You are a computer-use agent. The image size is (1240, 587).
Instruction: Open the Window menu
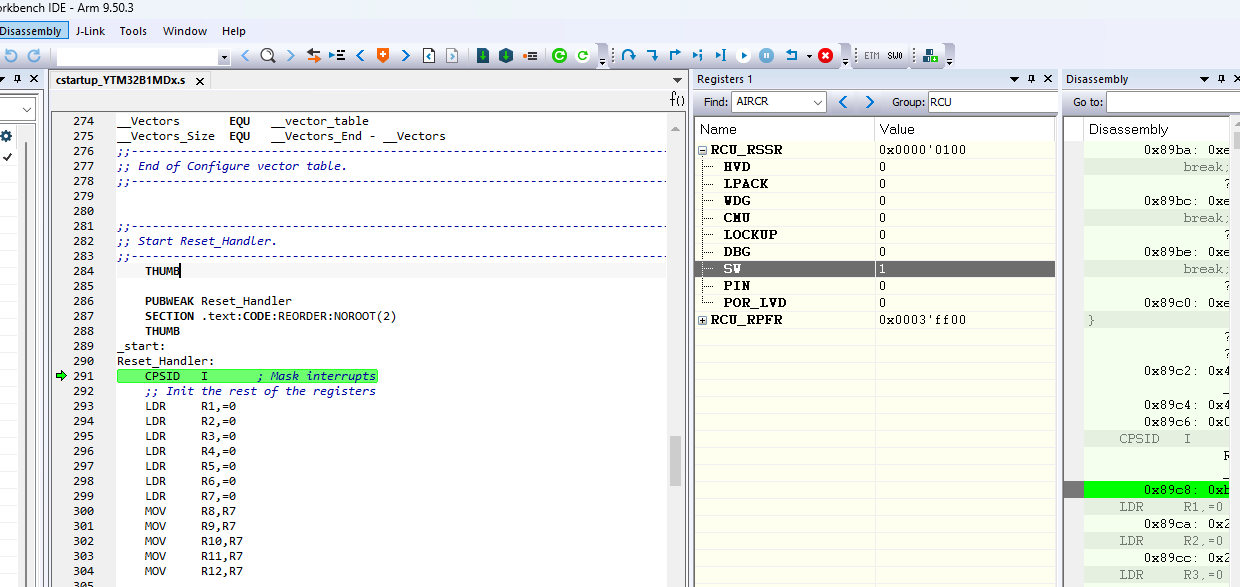pos(185,31)
